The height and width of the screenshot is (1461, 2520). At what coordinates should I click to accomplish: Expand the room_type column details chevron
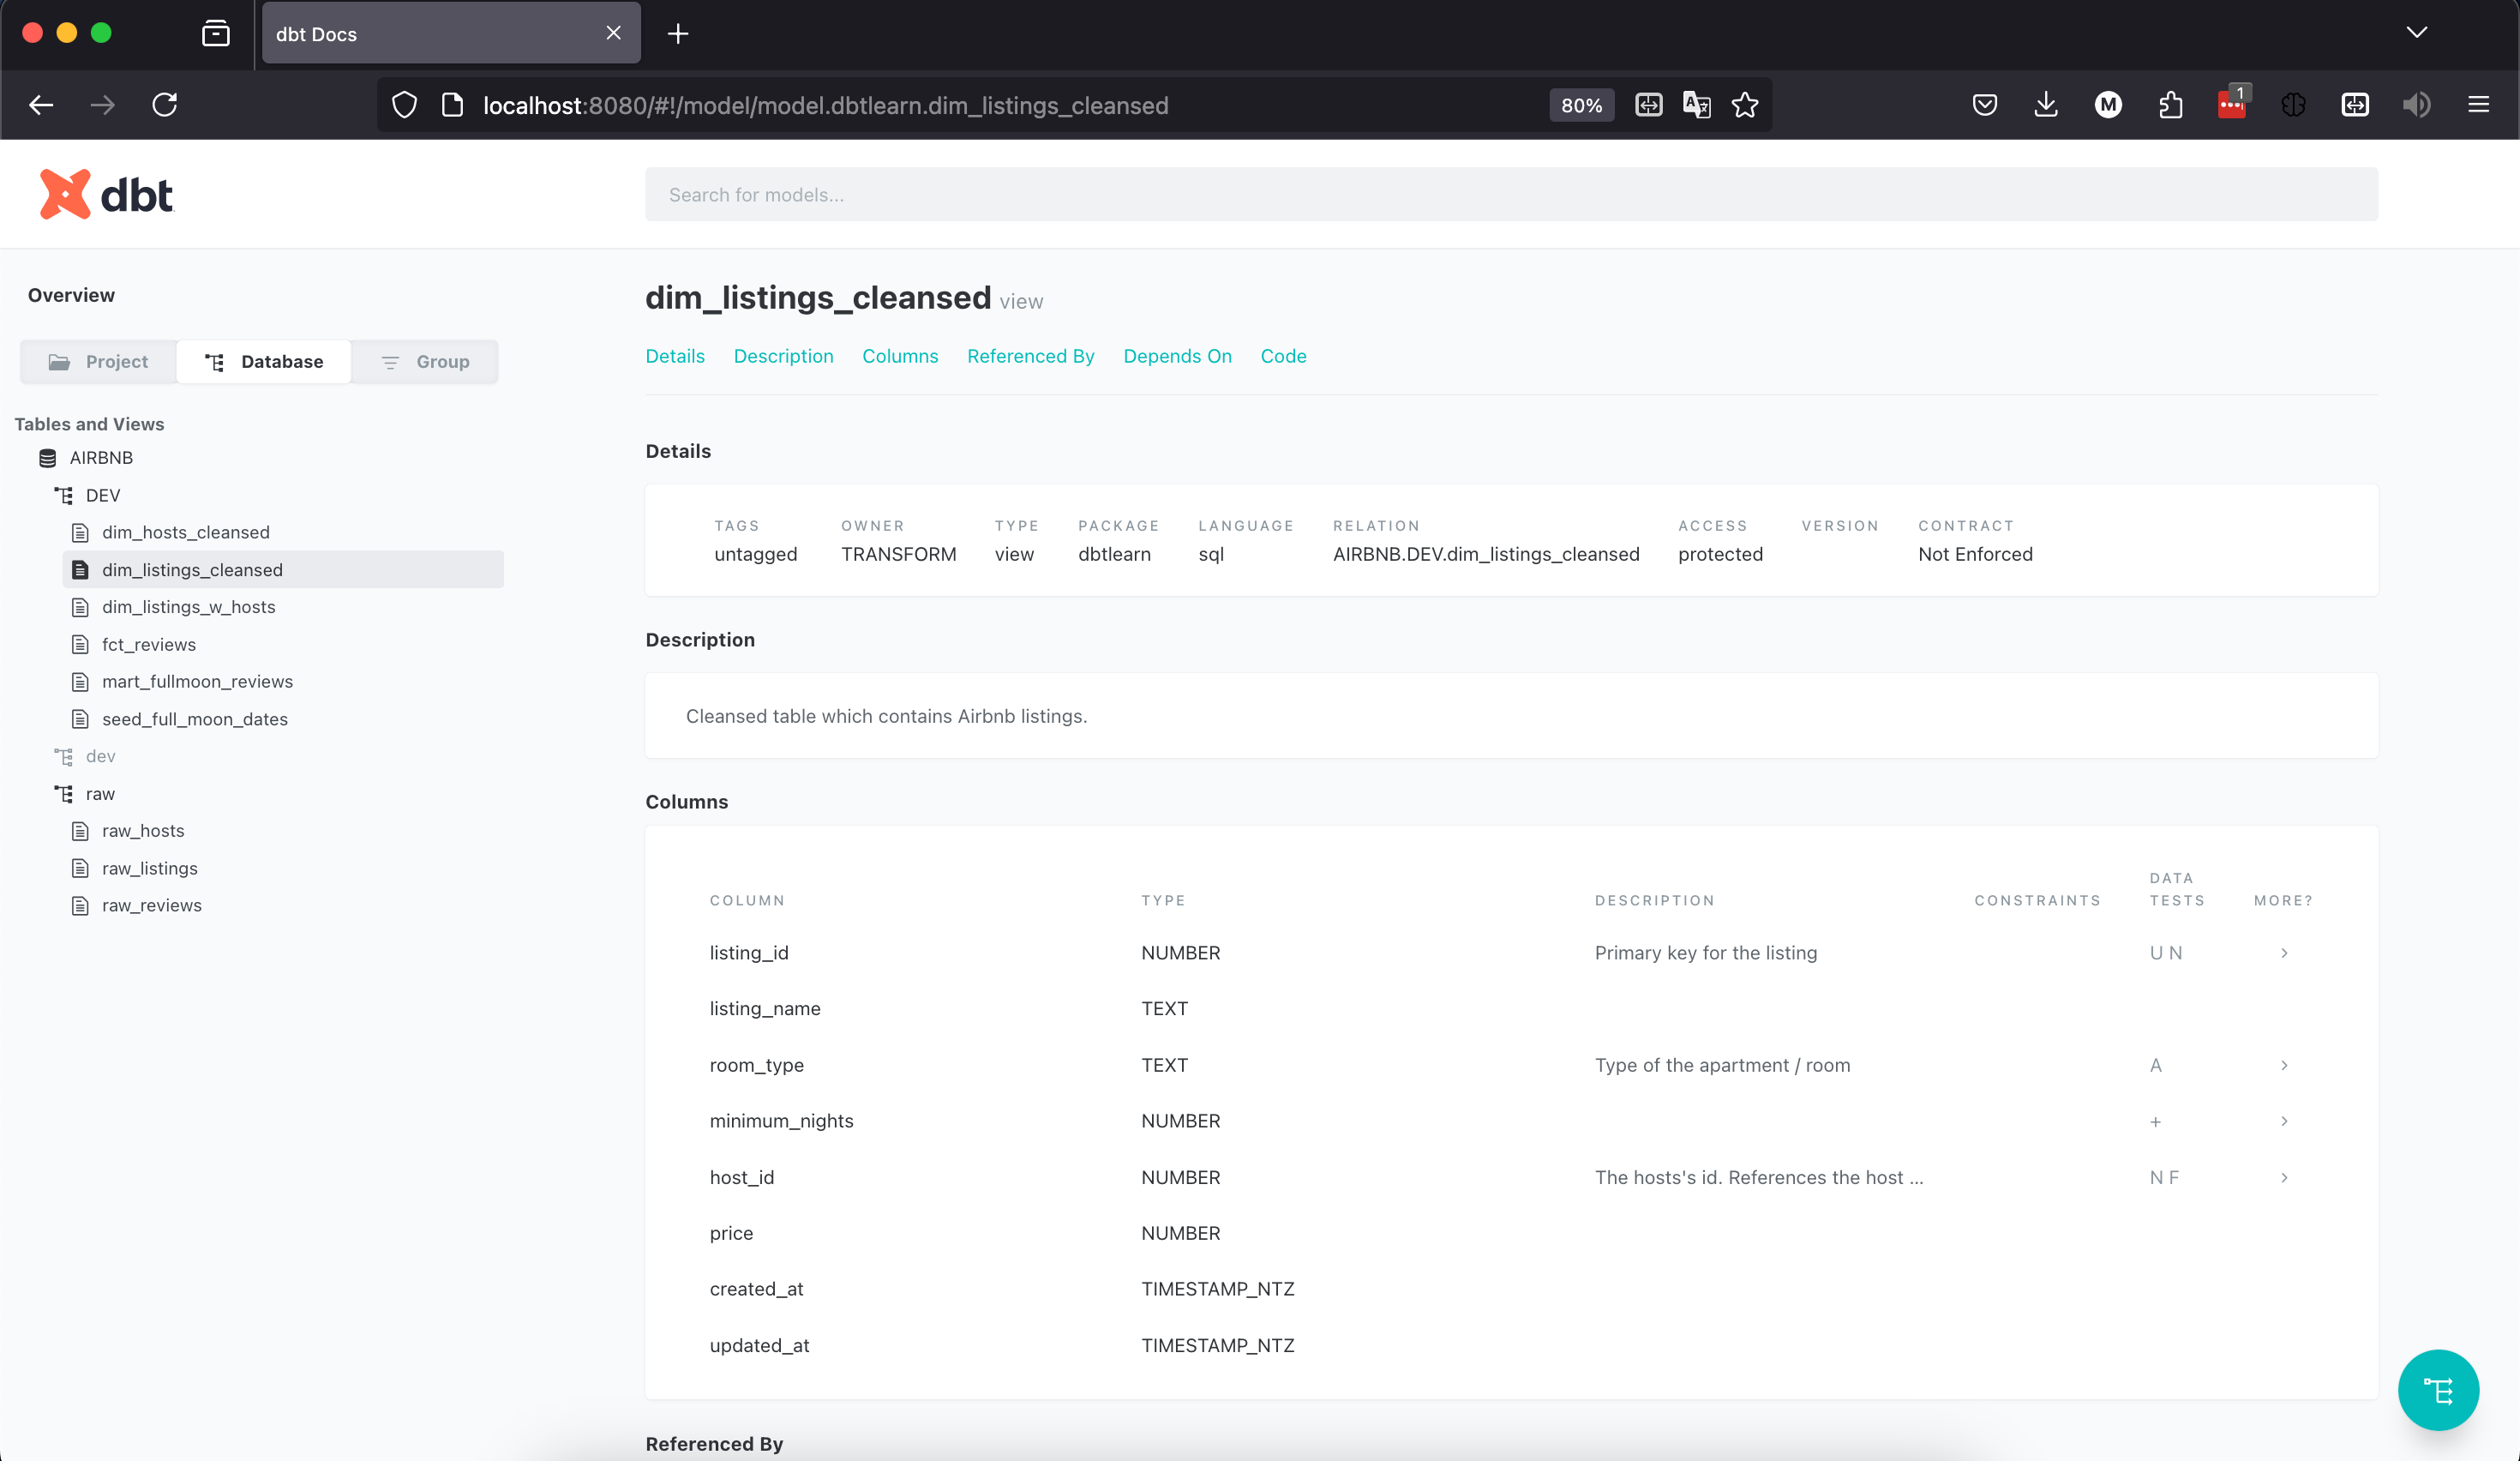[2284, 1065]
